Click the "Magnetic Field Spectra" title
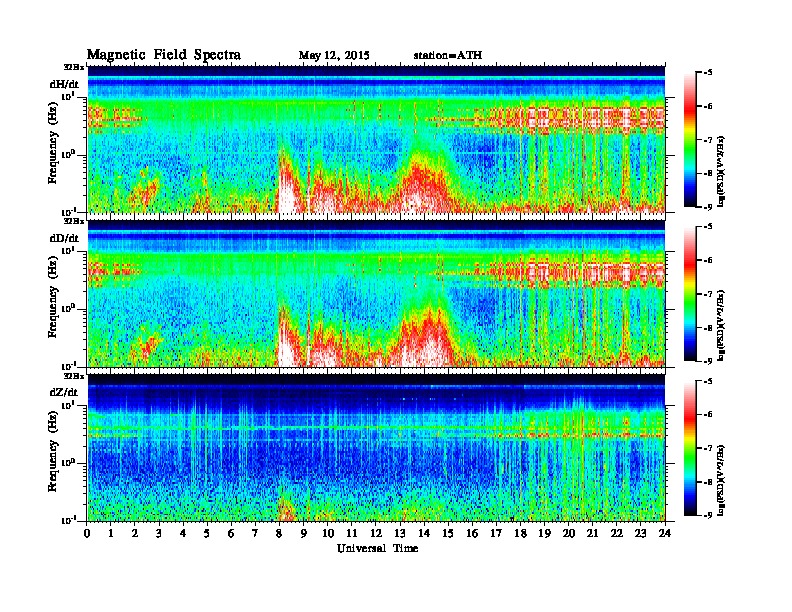Image resolution: width=792 pixels, height=612 pixels. coord(164,55)
